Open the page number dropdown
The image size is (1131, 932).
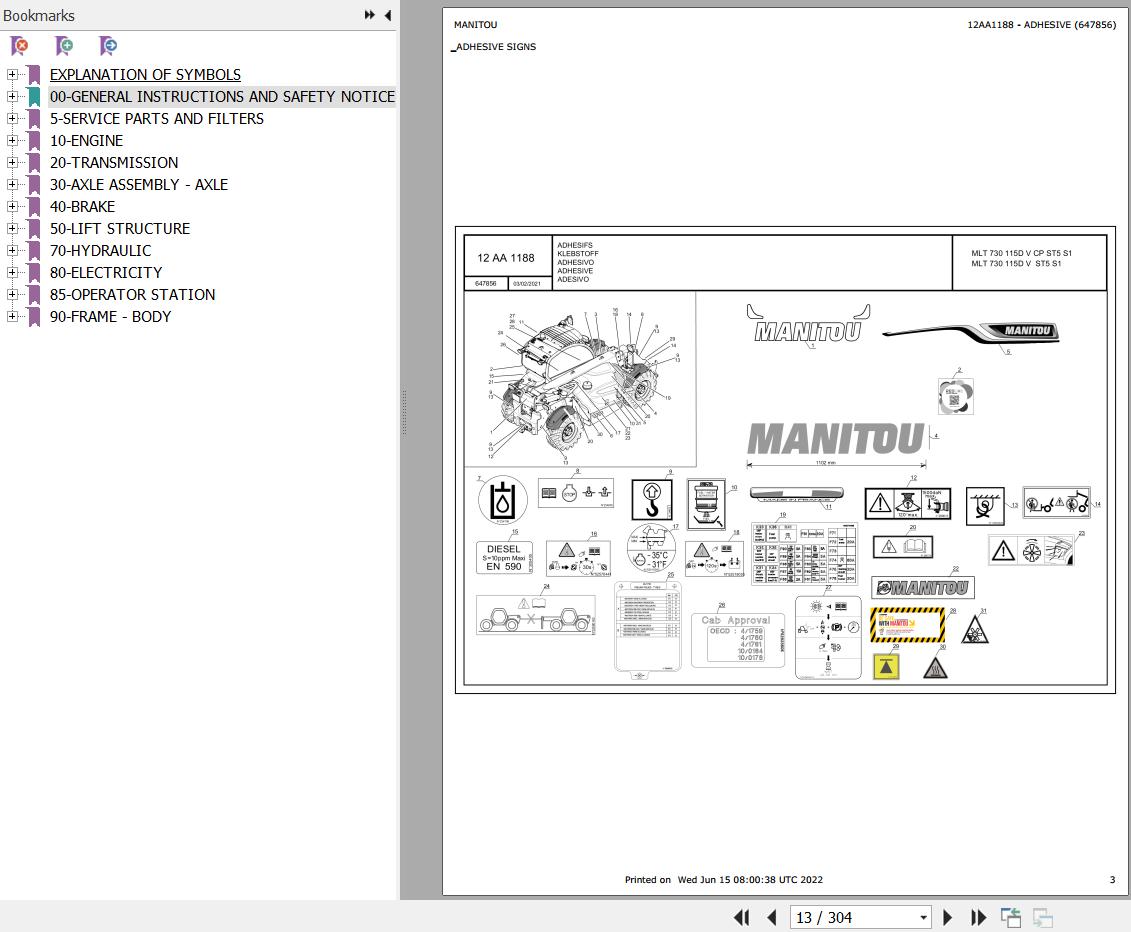coord(925,917)
